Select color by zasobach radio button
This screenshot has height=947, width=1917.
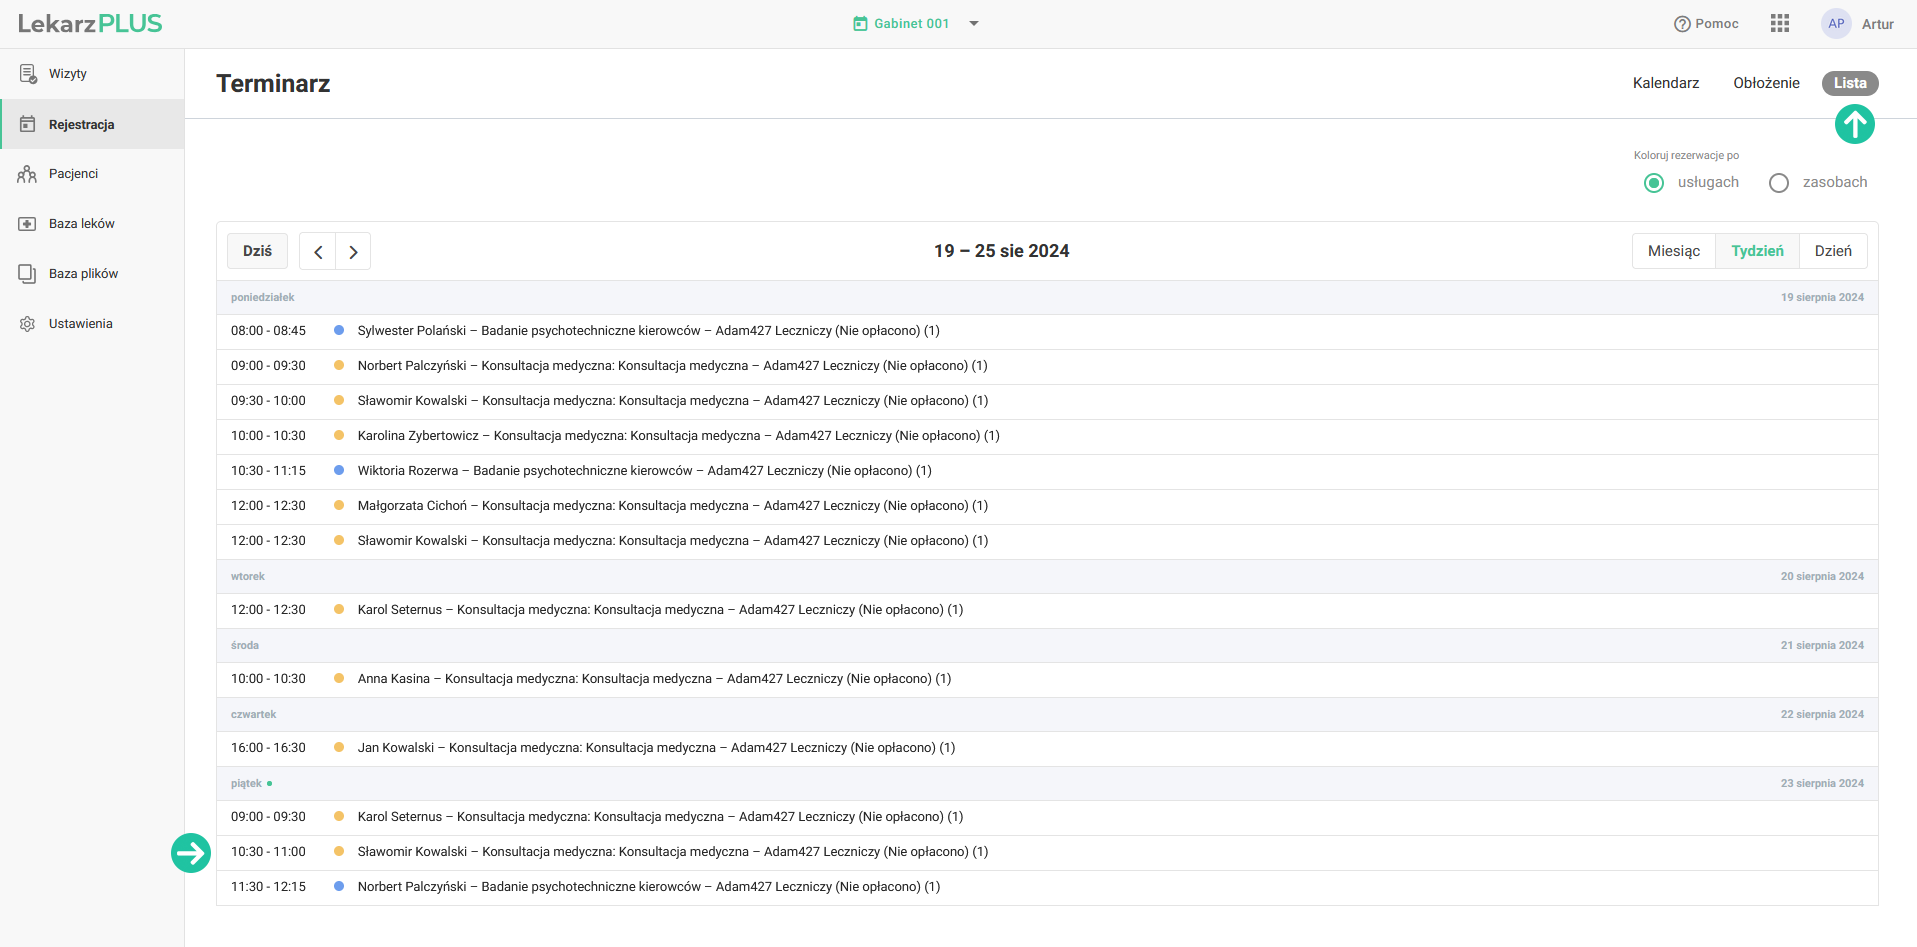(1778, 183)
